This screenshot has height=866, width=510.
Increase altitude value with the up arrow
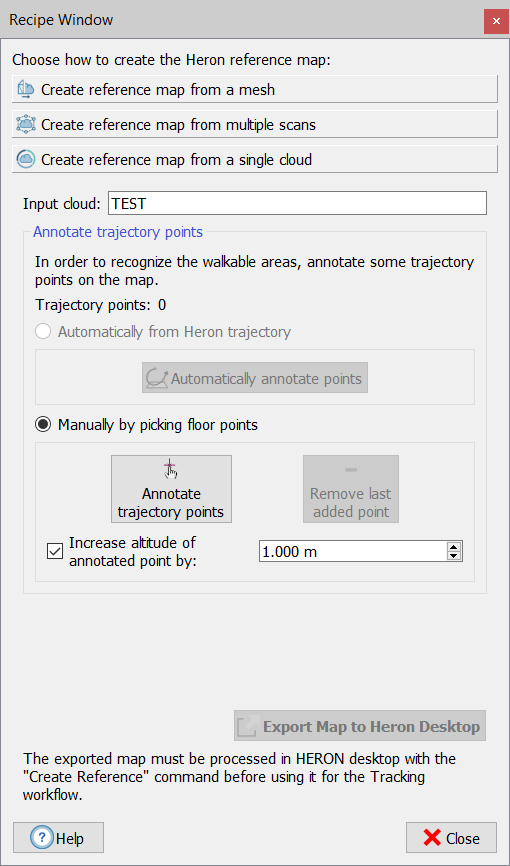pos(454,547)
